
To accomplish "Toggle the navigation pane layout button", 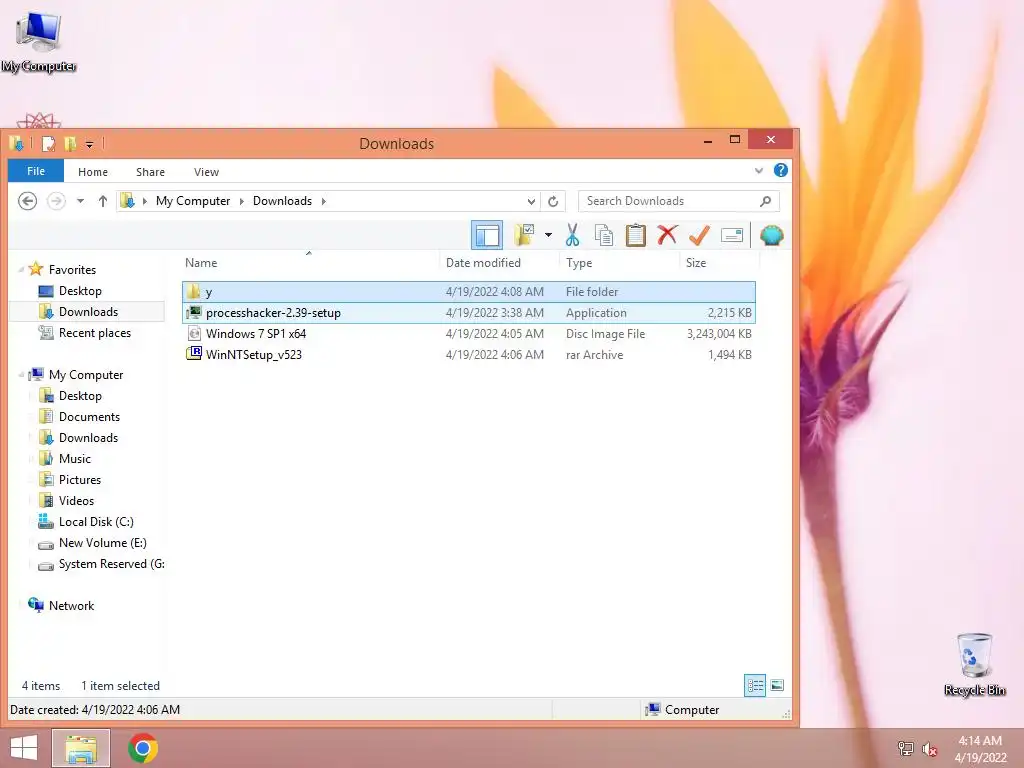I will coord(487,235).
